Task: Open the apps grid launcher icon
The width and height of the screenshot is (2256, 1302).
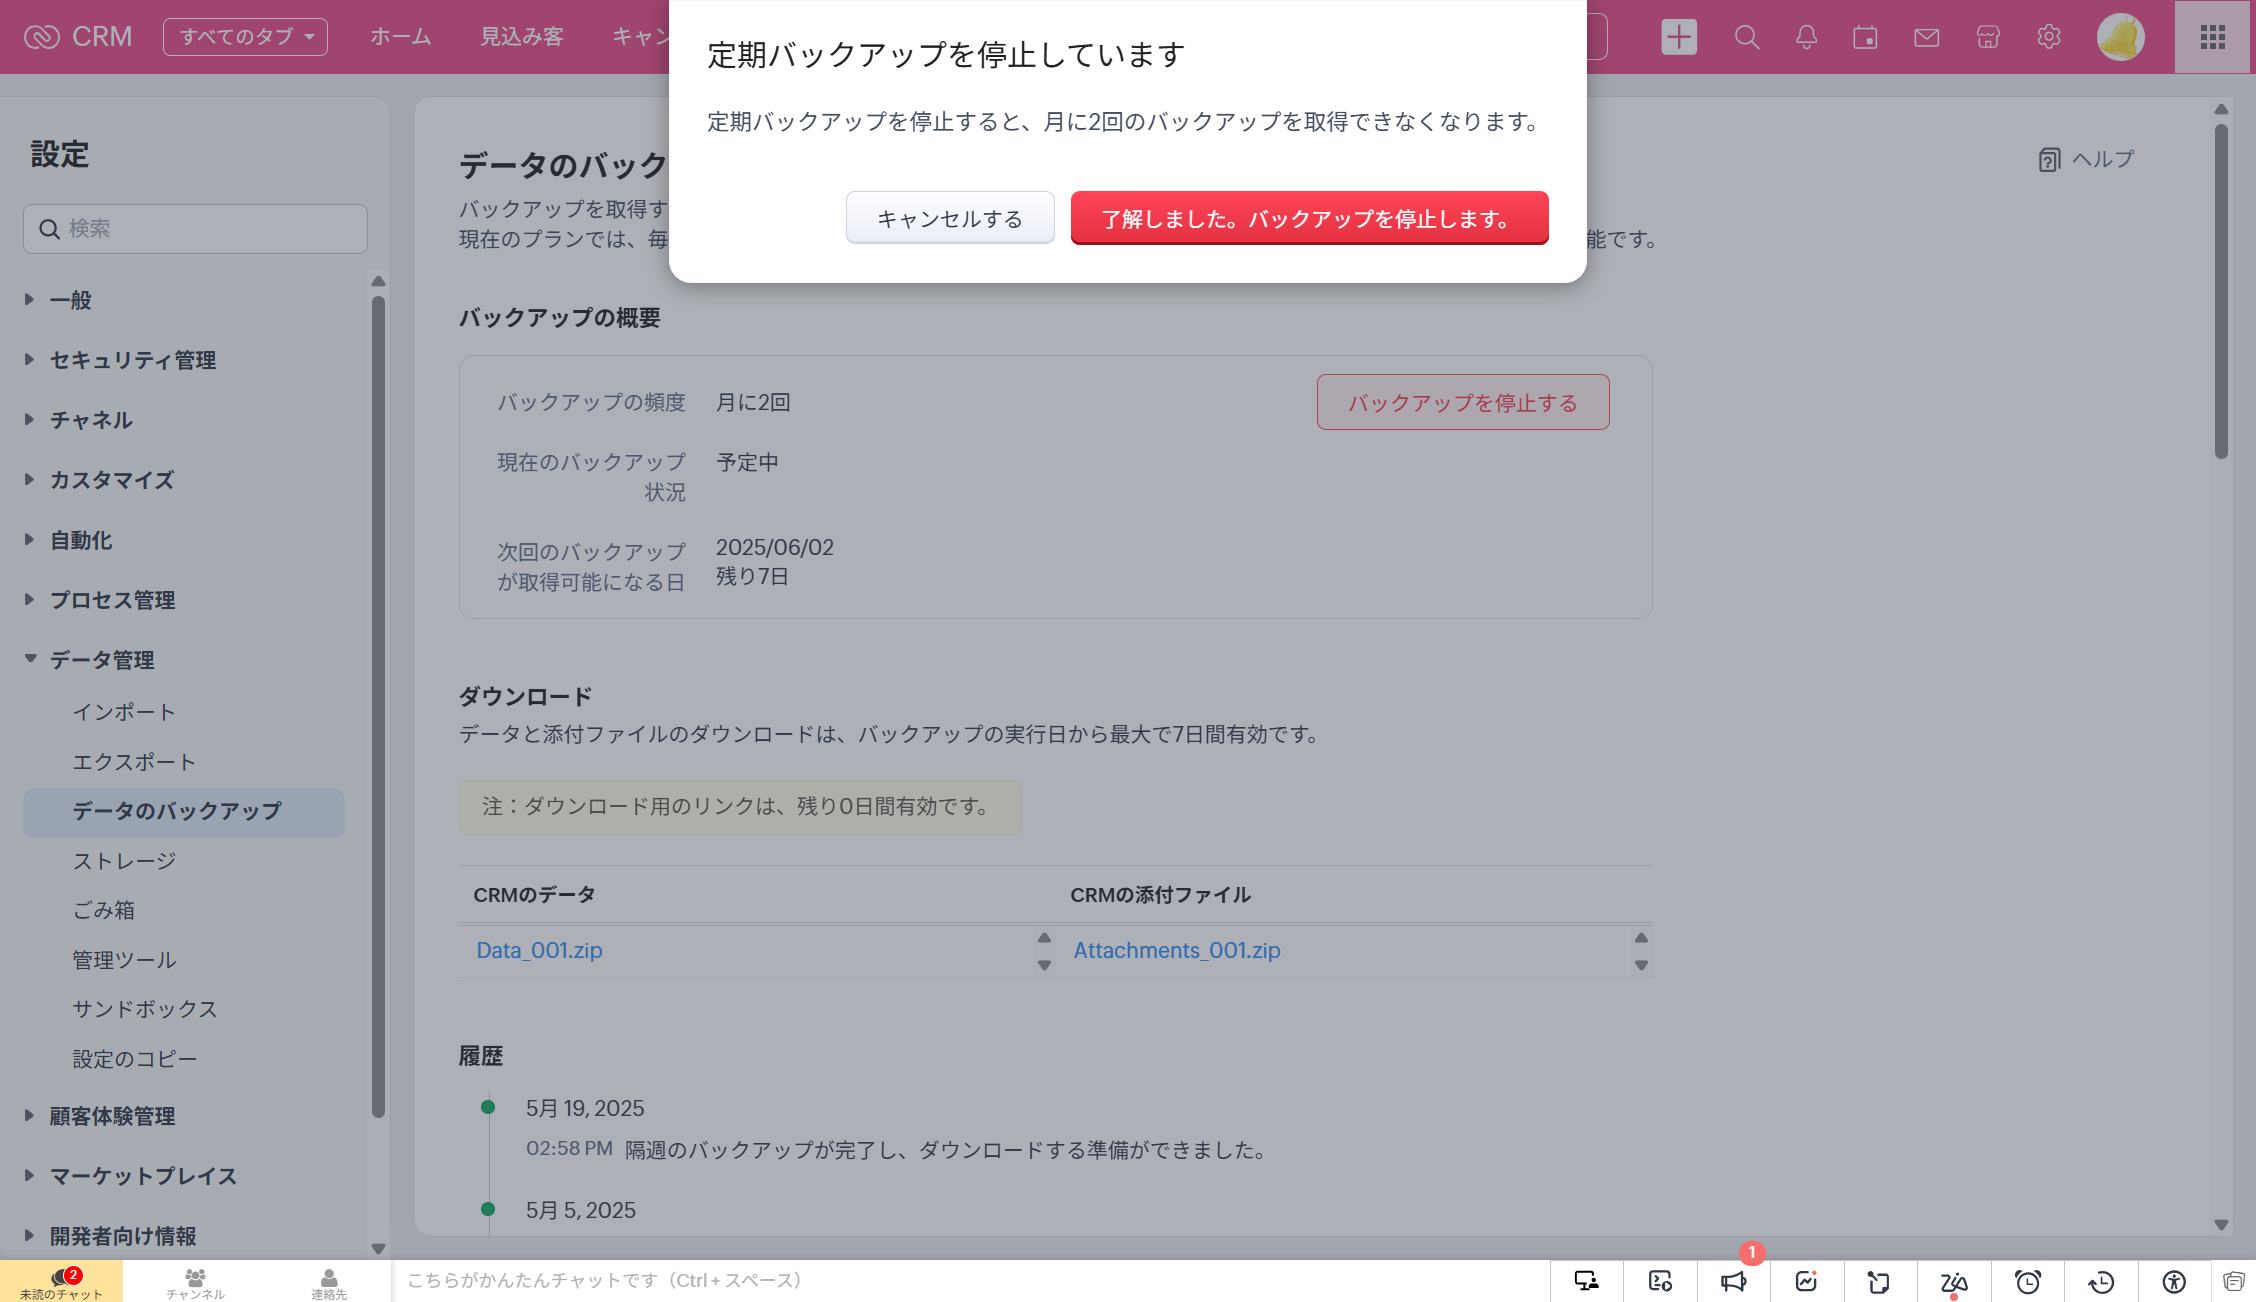Action: click(x=2212, y=37)
